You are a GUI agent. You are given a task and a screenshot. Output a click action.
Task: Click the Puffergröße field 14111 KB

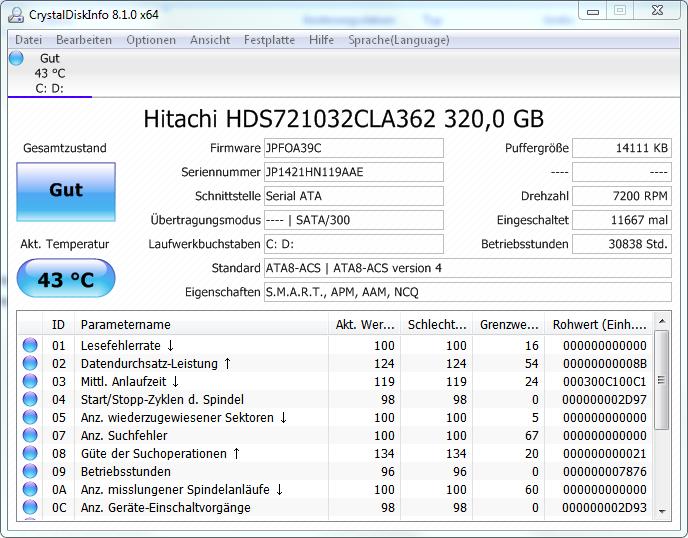click(622, 148)
